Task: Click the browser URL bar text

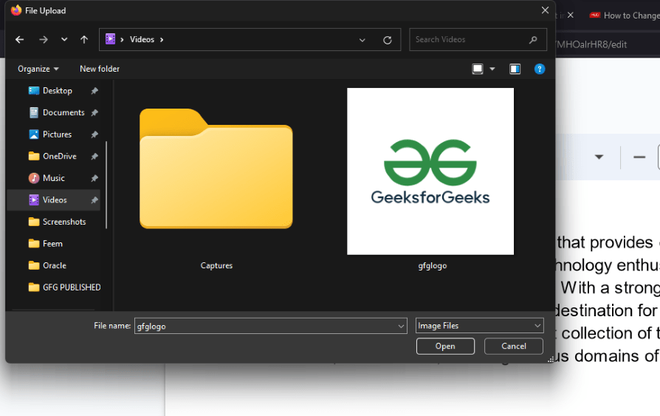Action: click(591, 44)
